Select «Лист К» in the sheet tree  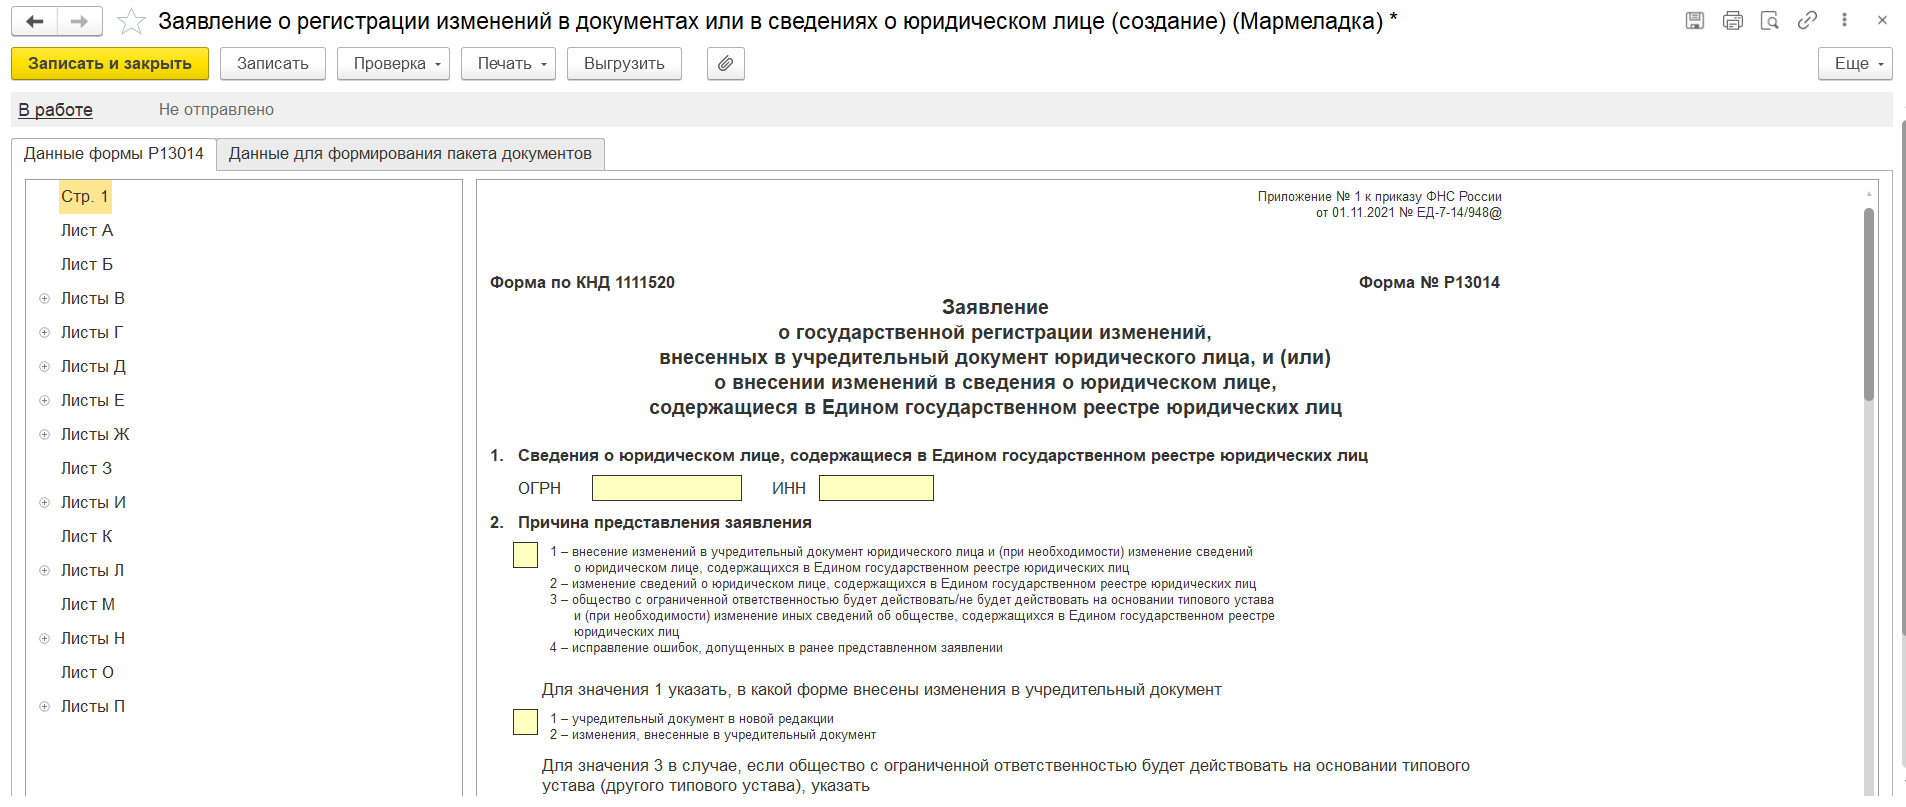pyautogui.click(x=86, y=537)
